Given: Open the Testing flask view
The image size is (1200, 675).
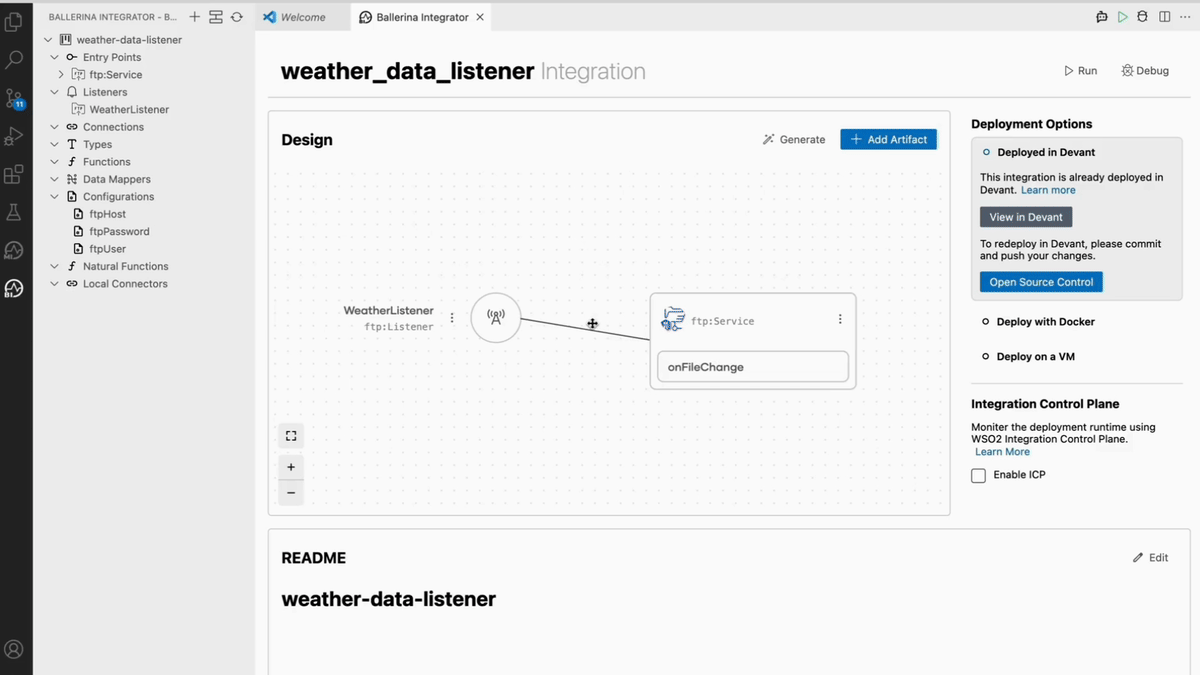Looking at the screenshot, I should tap(14, 212).
